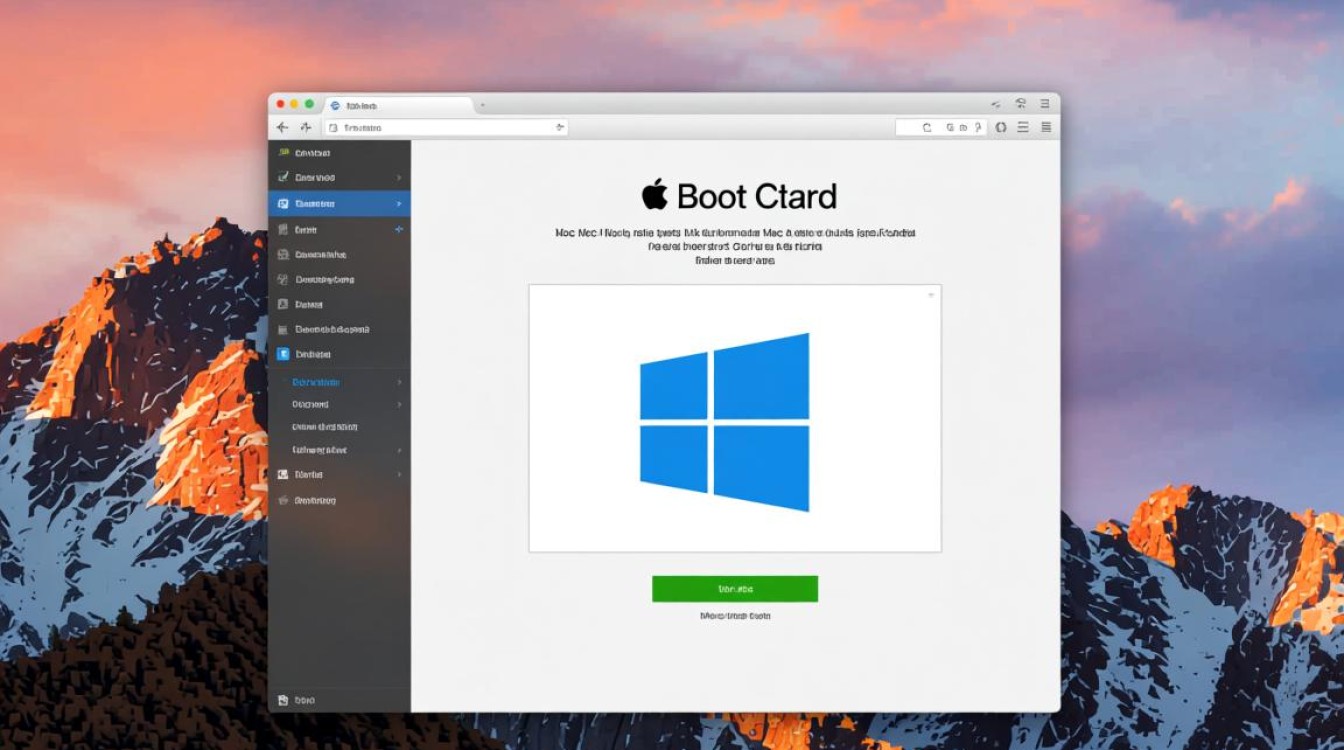Image resolution: width=1344 pixels, height=750 pixels.
Task: Click the green button below the Windows logo
Action: [x=734, y=589]
